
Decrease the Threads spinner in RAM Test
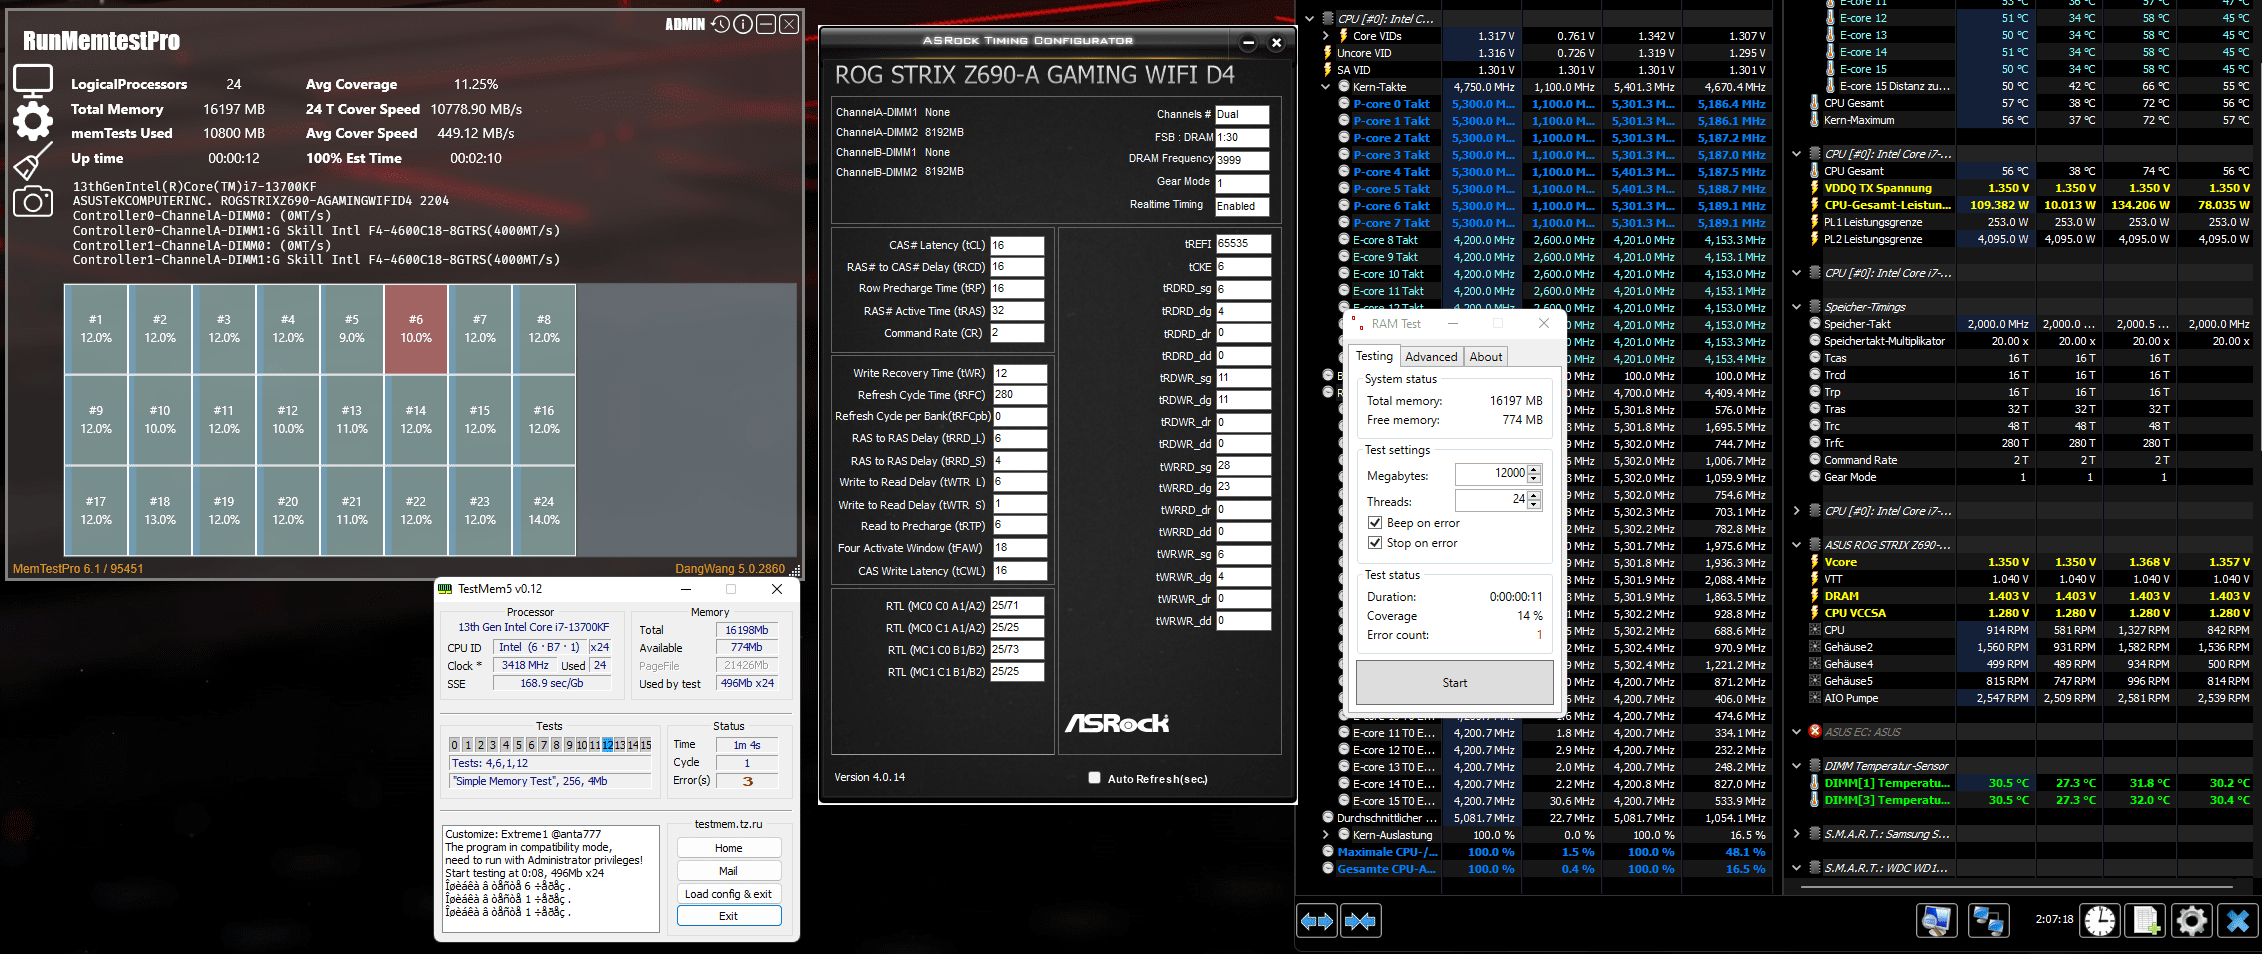pos(1534,504)
